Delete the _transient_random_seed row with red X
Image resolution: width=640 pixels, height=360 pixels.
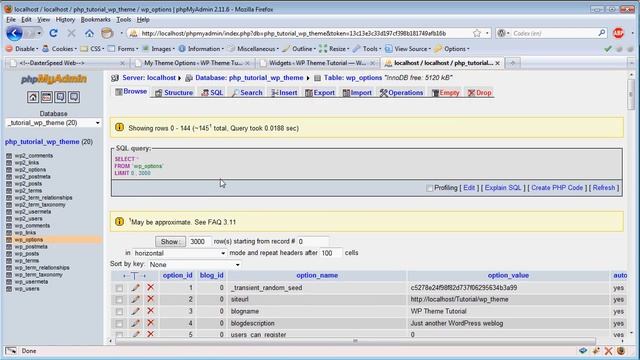(151, 287)
